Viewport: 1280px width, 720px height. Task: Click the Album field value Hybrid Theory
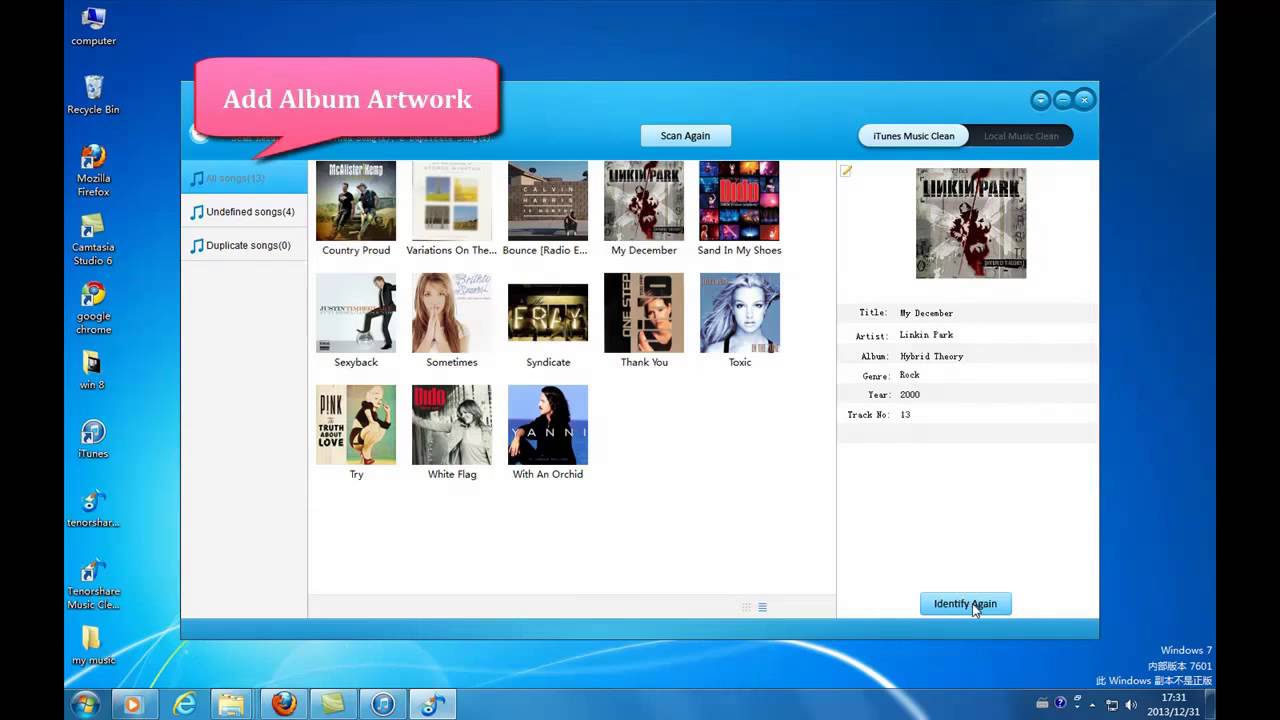point(931,356)
